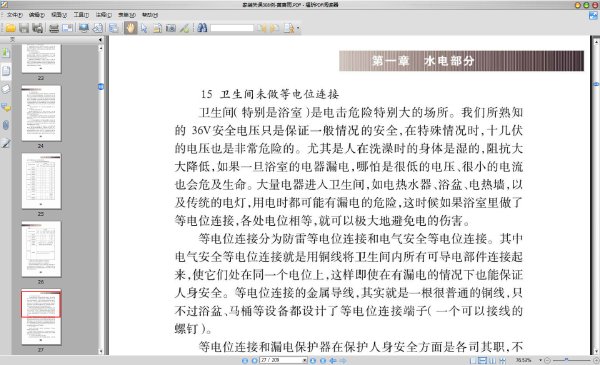This screenshot has width=600, height=365.
Task: Choose the Snapshot camera tool
Action: (x=171, y=28)
